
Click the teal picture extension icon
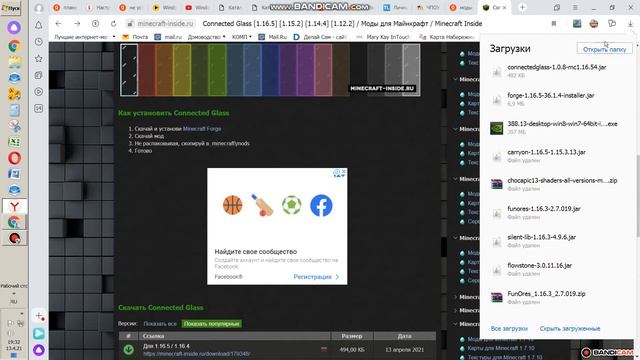pos(577,24)
